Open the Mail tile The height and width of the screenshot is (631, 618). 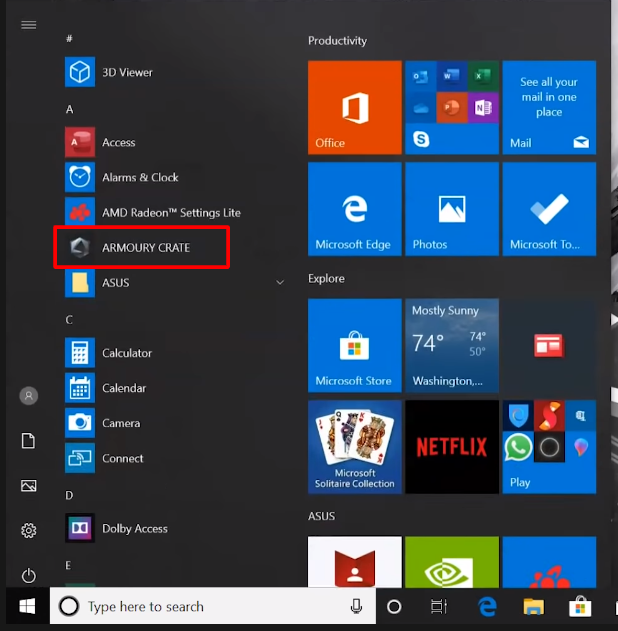pos(549,107)
